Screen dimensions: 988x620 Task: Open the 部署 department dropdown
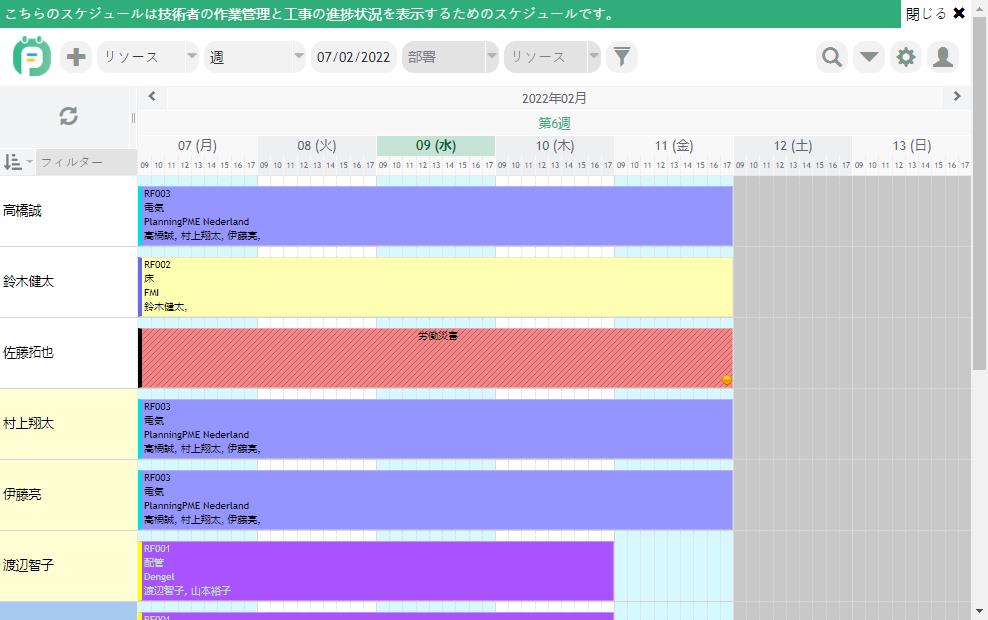(451, 57)
